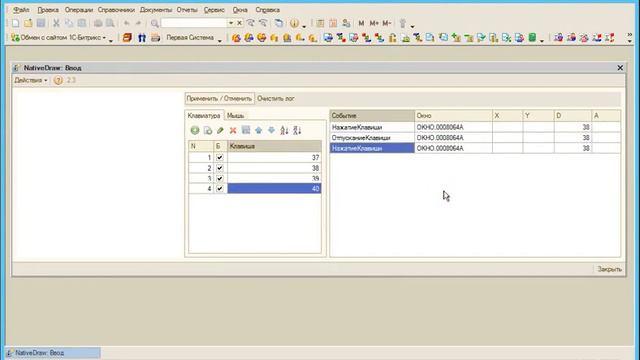The image size is (640, 360).
Task: Open the Справочники menu
Action: tap(116, 10)
